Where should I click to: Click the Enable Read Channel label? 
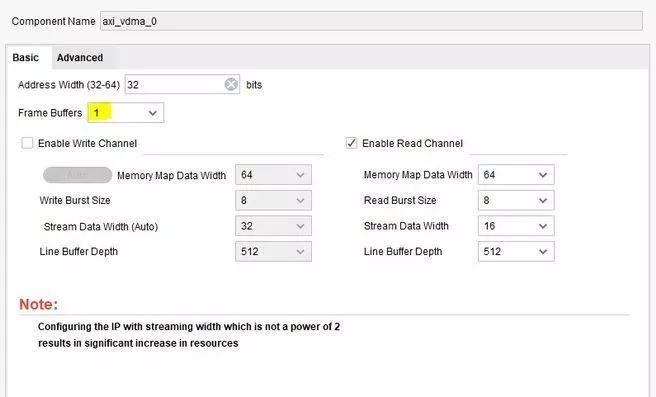pos(413,143)
